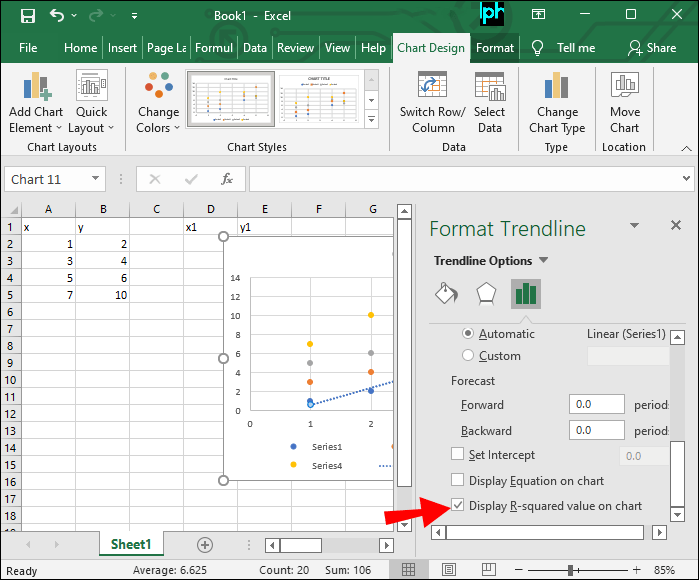699x580 pixels.
Task: Click the Forward forecast periods field
Action: 596,405
